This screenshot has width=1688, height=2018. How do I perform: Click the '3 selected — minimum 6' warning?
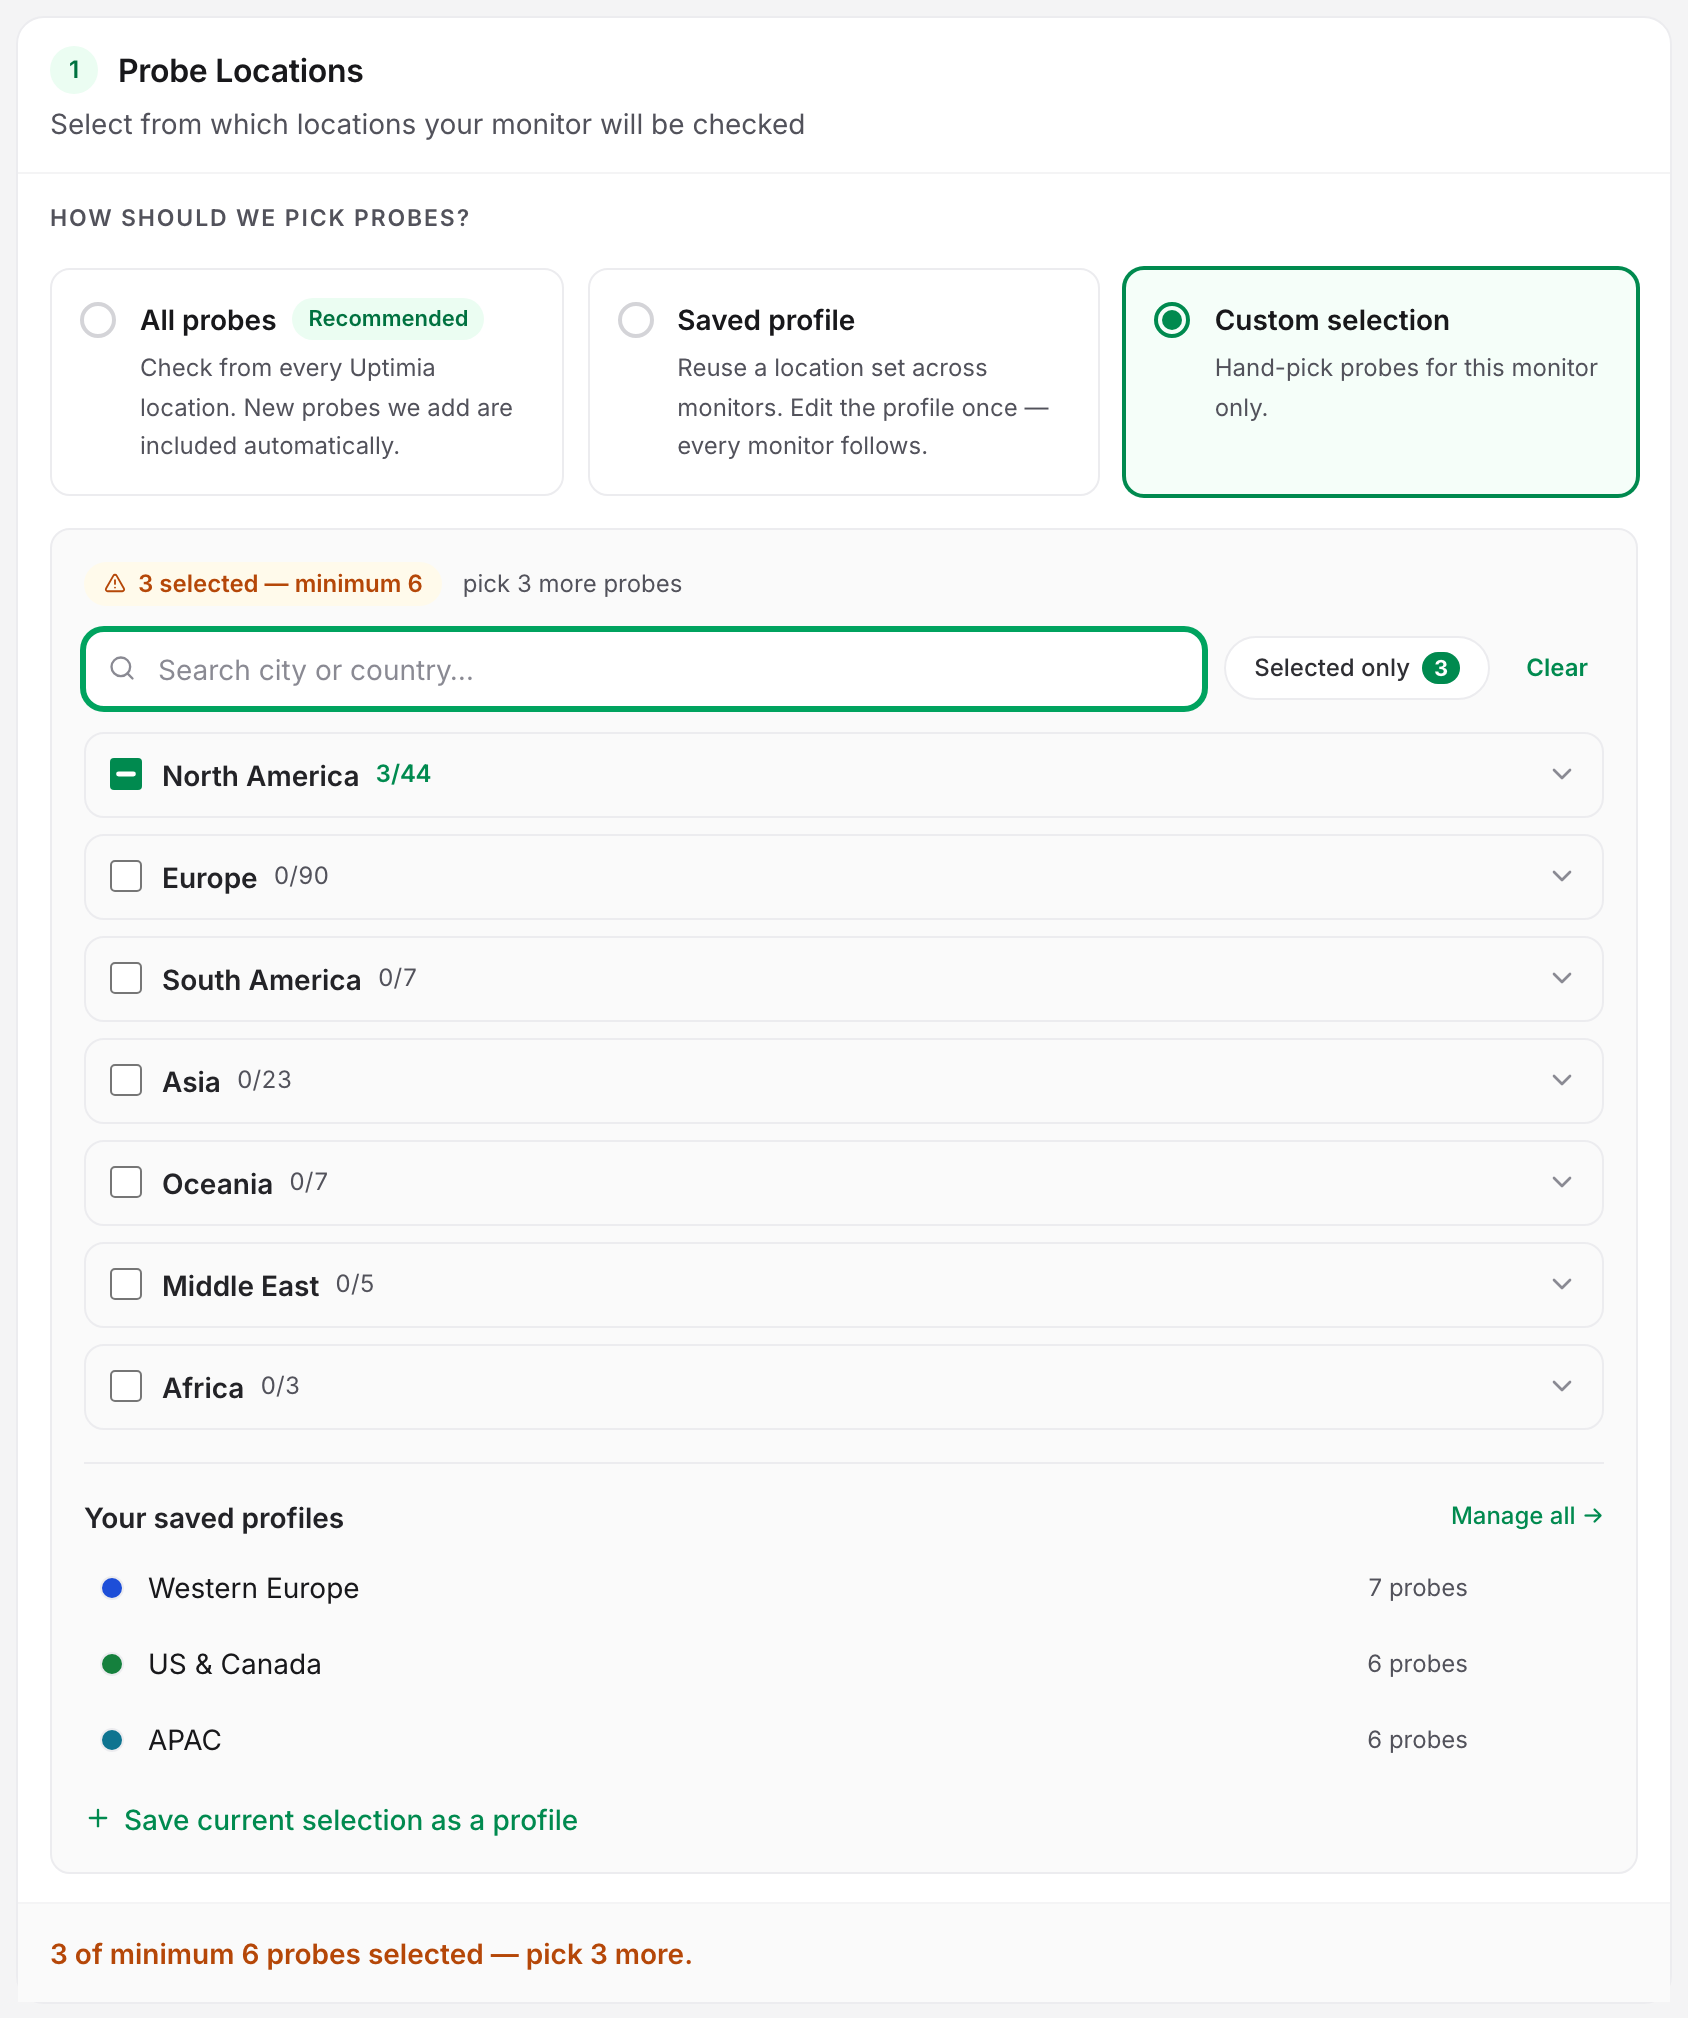[x=264, y=584]
